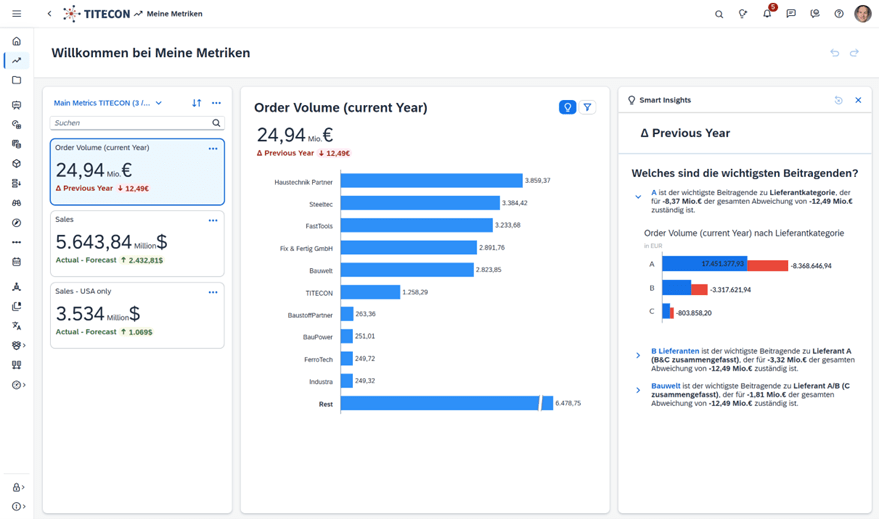This screenshot has width=879, height=519.
Task: Click the Suchen search field
Action: [130, 123]
